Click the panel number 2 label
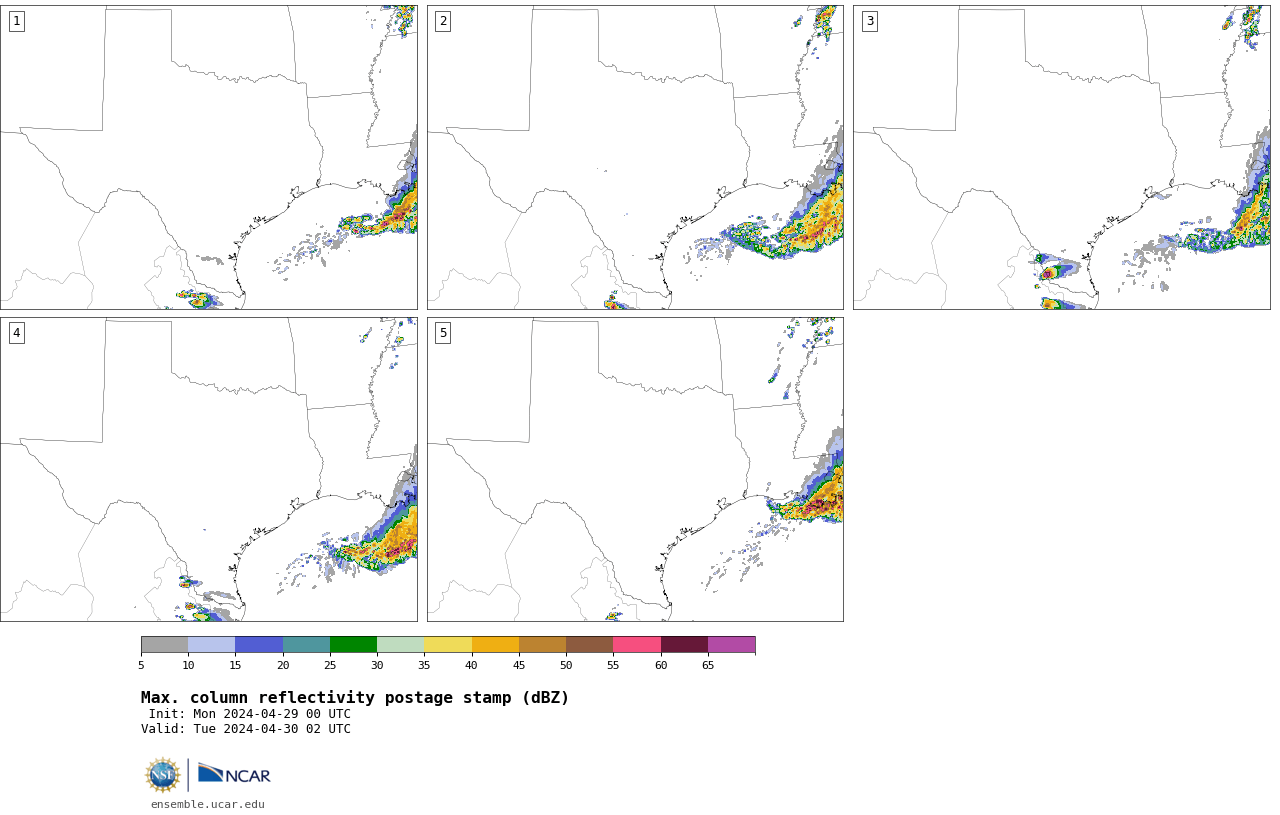 point(443,21)
